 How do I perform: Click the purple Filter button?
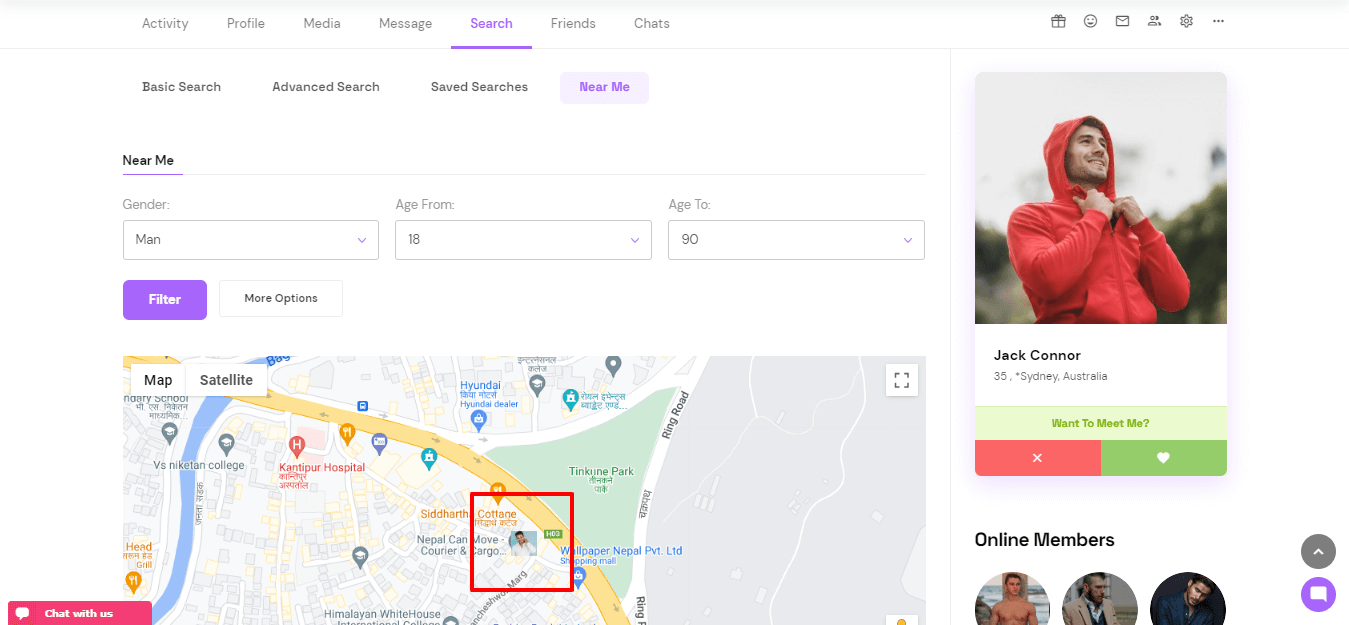pyautogui.click(x=165, y=299)
